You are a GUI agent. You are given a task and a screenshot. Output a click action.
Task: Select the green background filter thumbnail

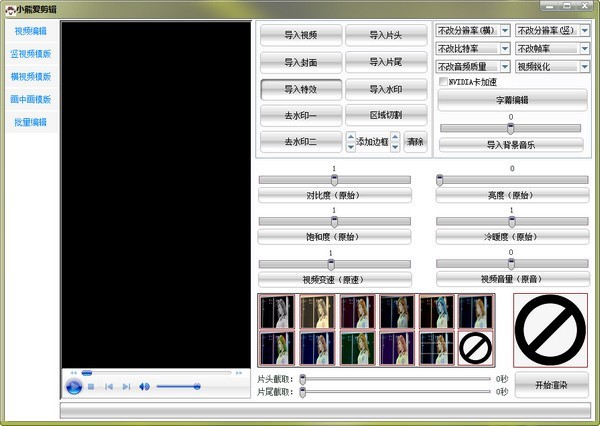[357, 348]
